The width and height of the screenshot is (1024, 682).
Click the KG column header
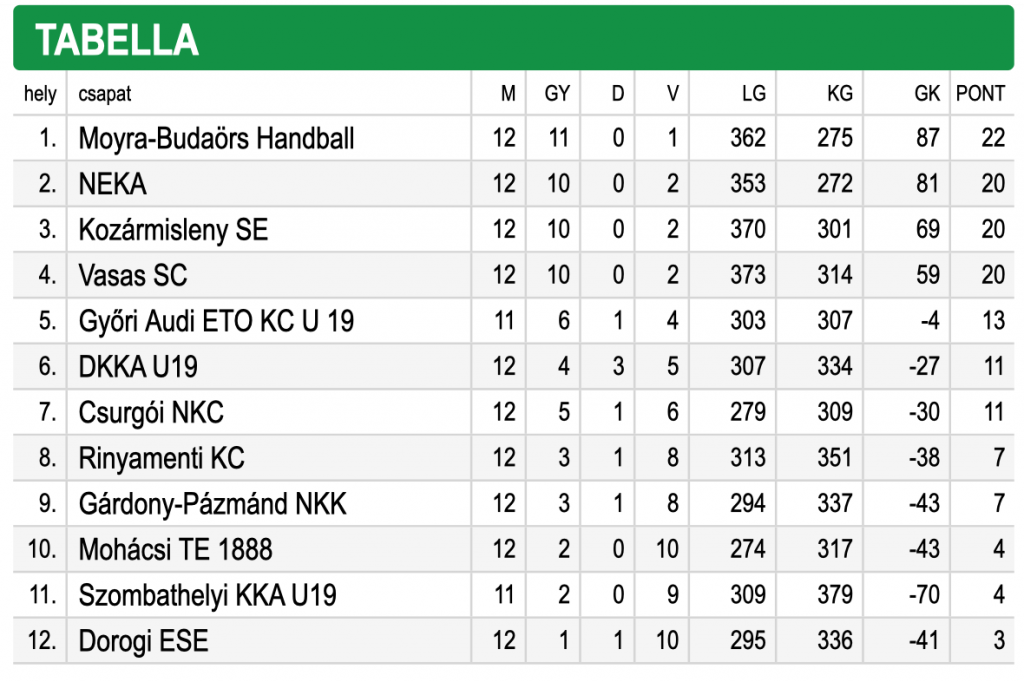840,94
